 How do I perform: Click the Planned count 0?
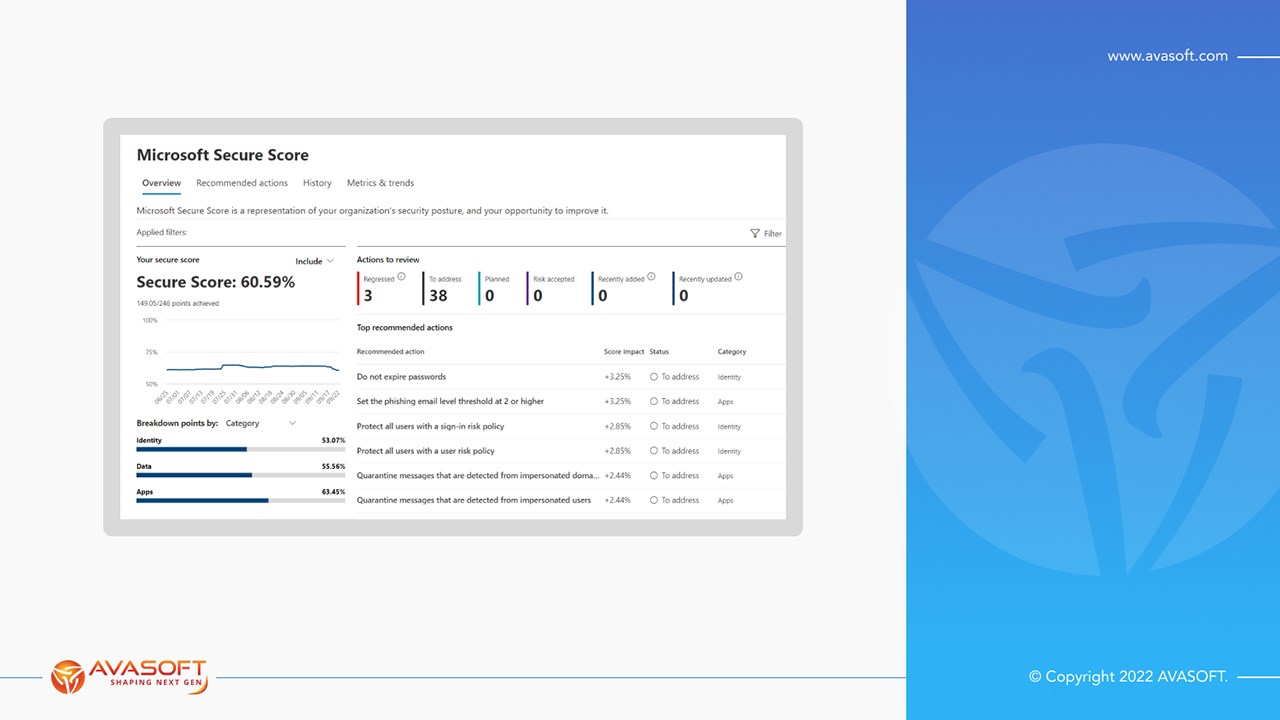[x=489, y=296]
